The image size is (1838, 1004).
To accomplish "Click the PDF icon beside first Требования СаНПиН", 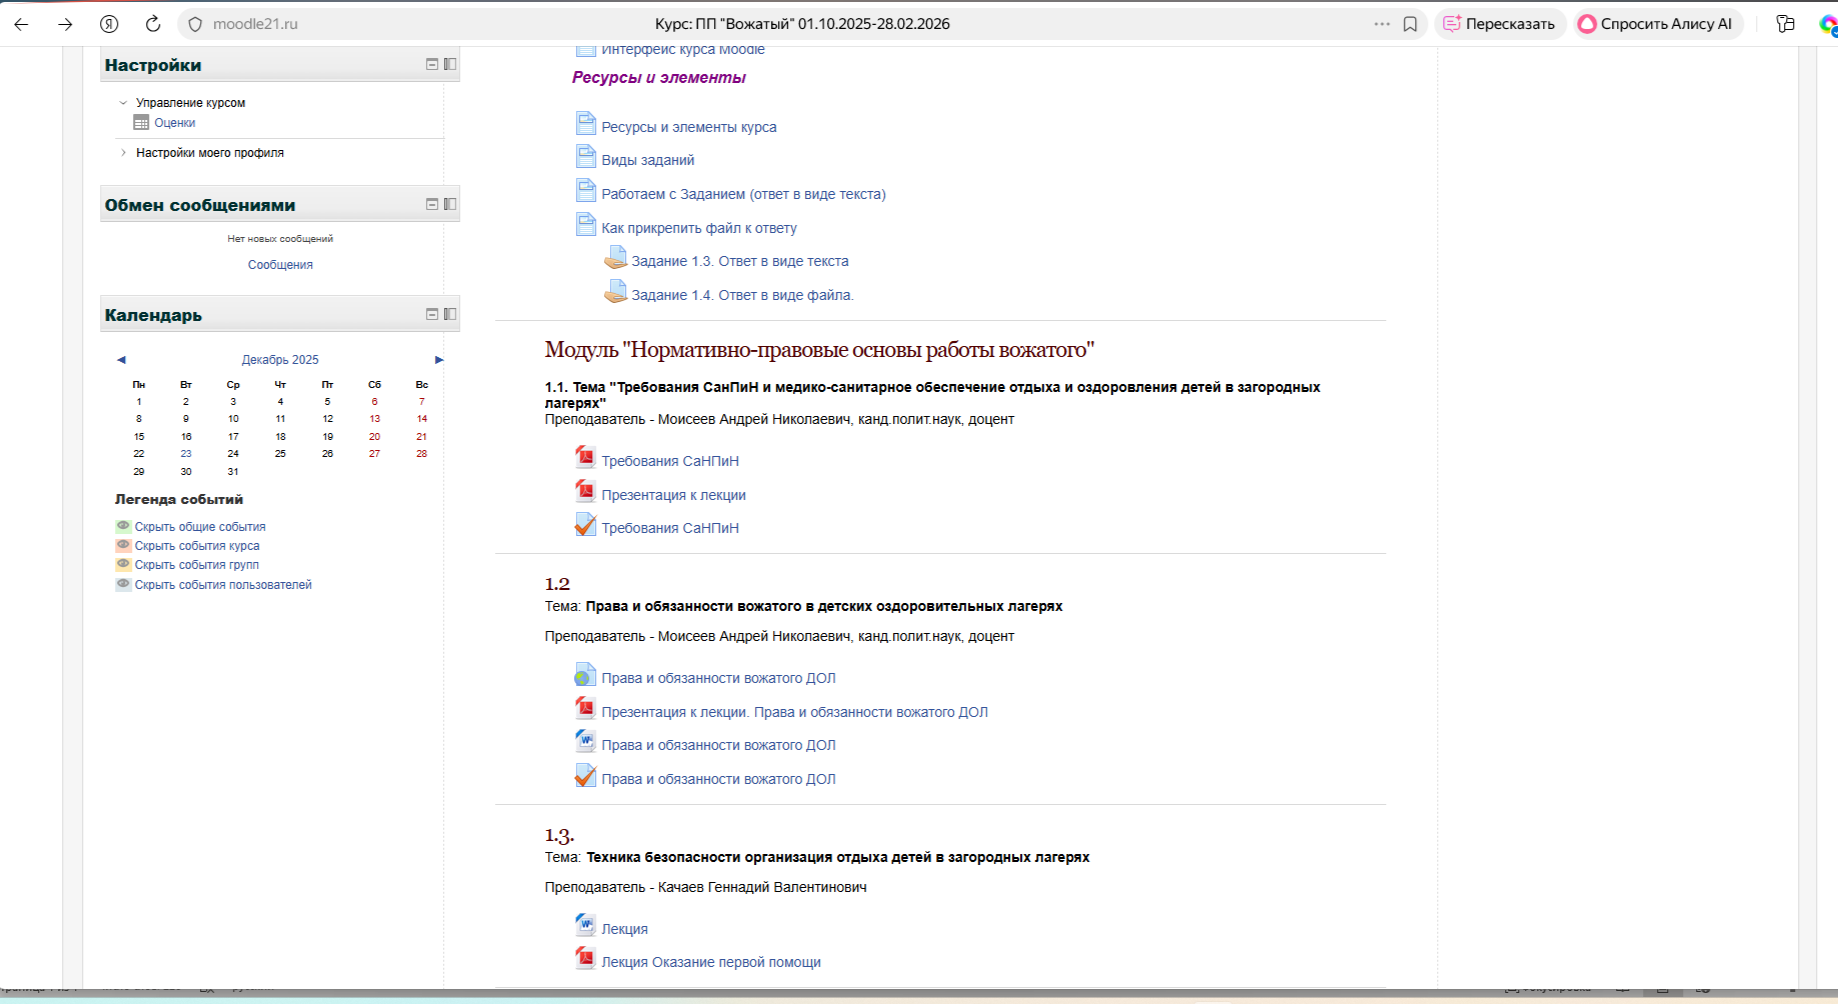I will pyautogui.click(x=585, y=458).
